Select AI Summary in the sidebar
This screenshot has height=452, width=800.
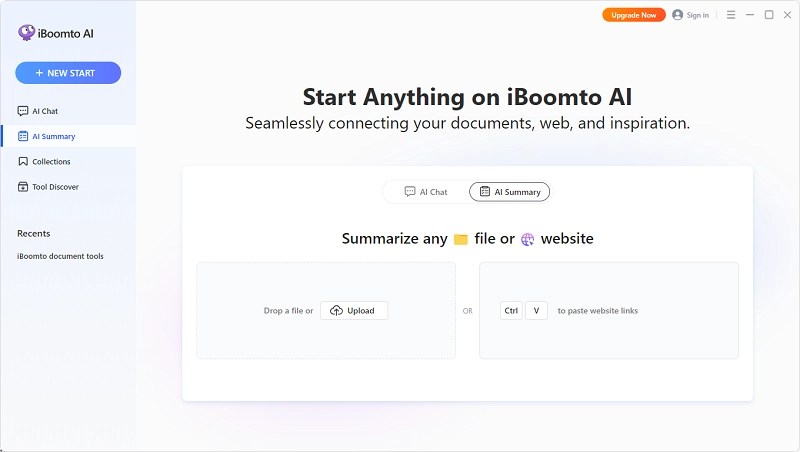[68, 136]
